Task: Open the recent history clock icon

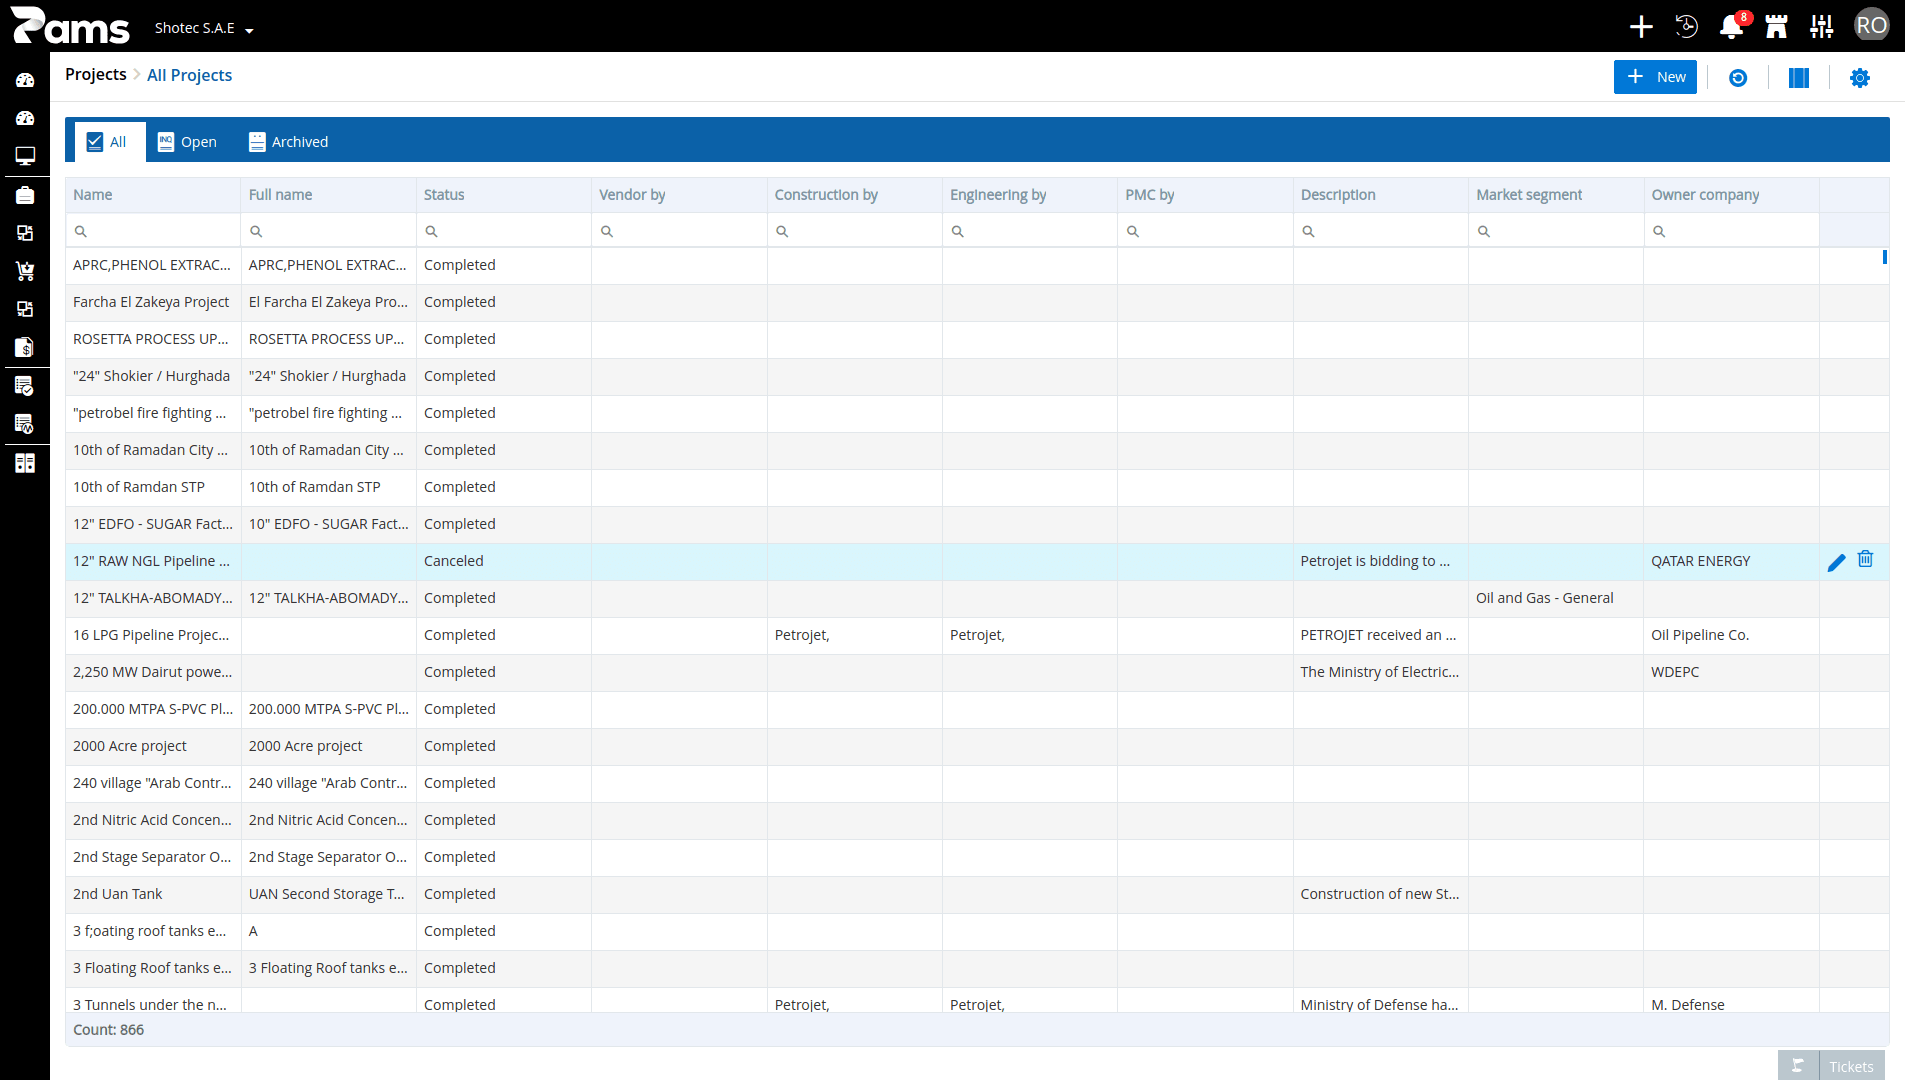Action: pos(1687,26)
